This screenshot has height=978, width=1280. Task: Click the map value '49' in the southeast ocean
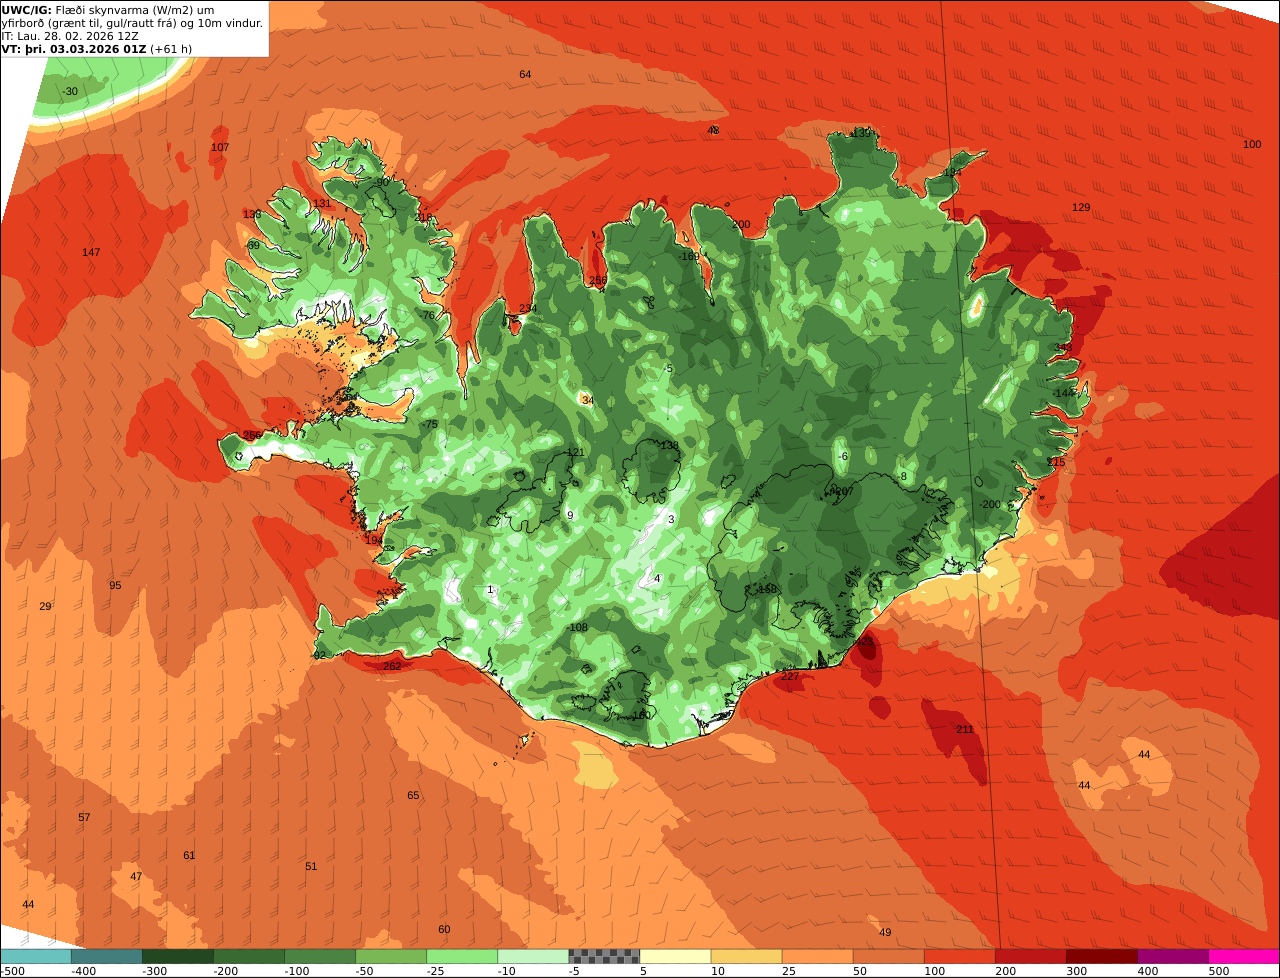885,933
